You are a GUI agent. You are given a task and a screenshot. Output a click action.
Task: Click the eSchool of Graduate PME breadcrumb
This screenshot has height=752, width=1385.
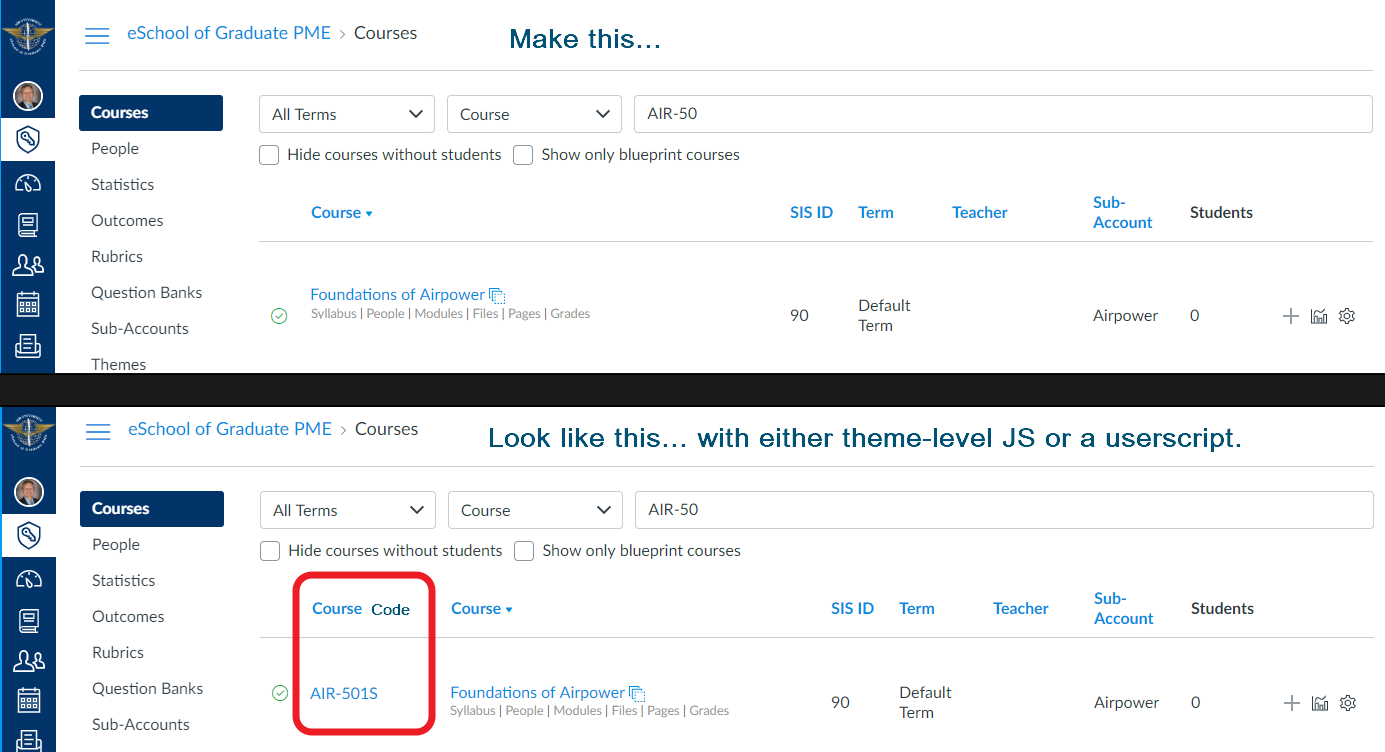click(229, 32)
